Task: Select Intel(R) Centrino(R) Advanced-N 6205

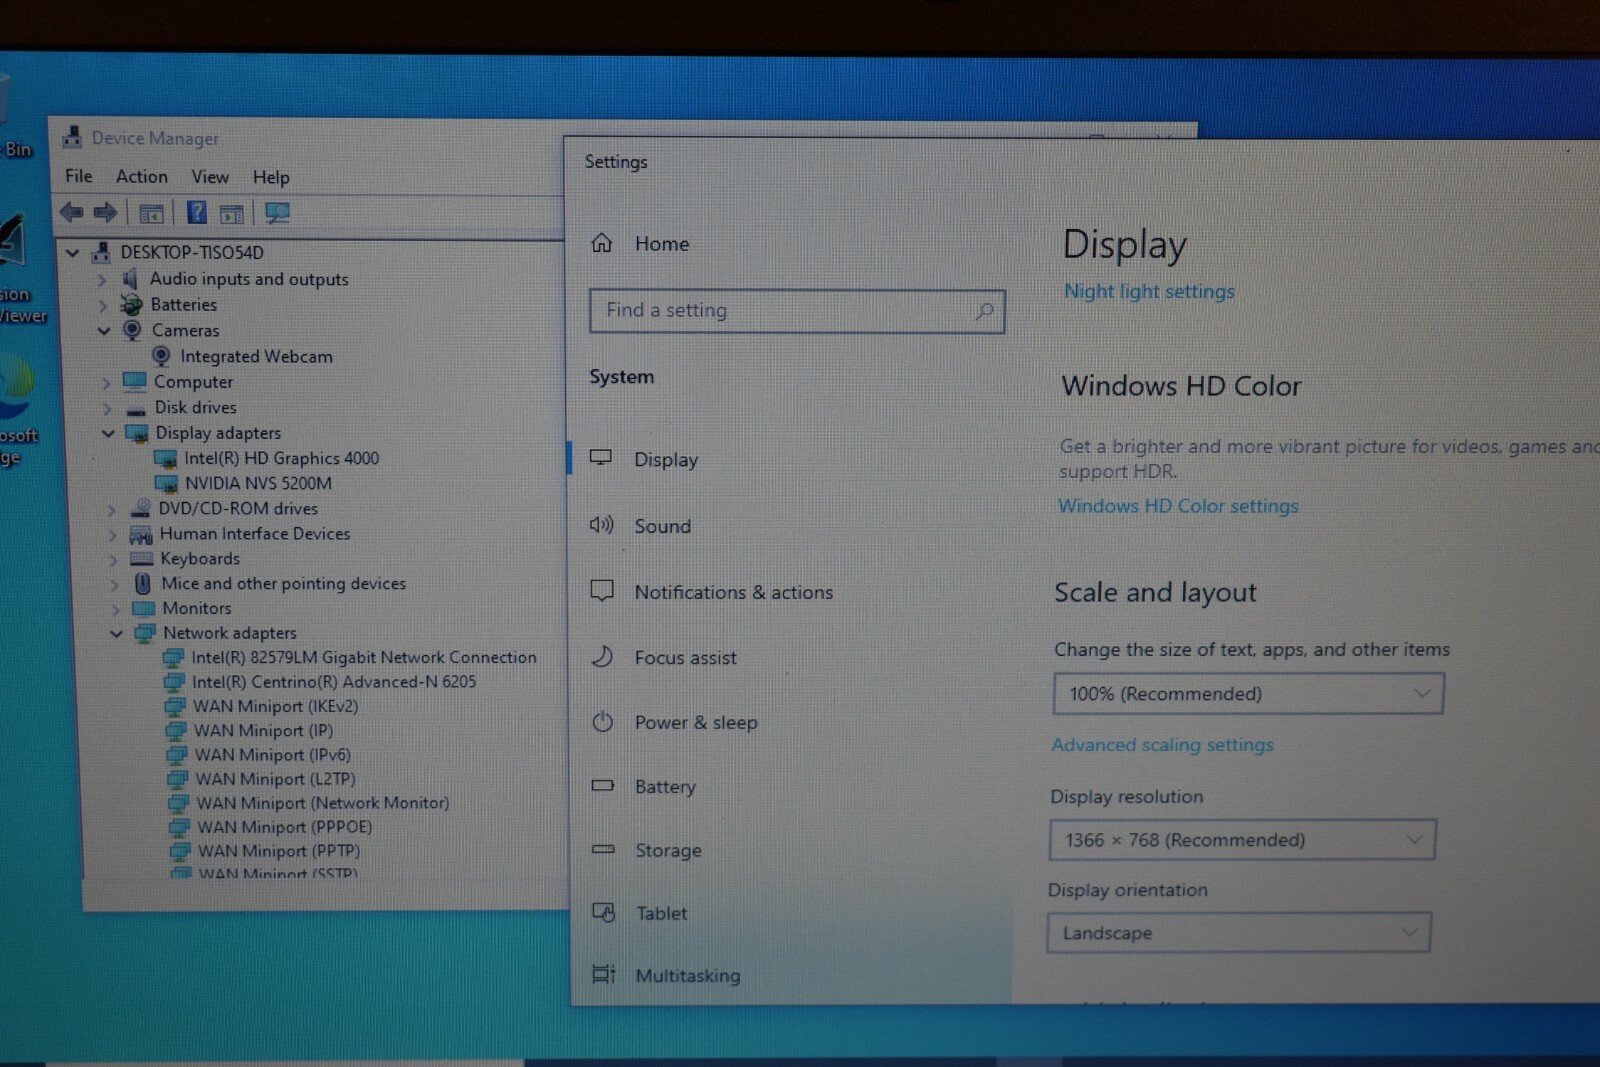Action: tap(334, 682)
